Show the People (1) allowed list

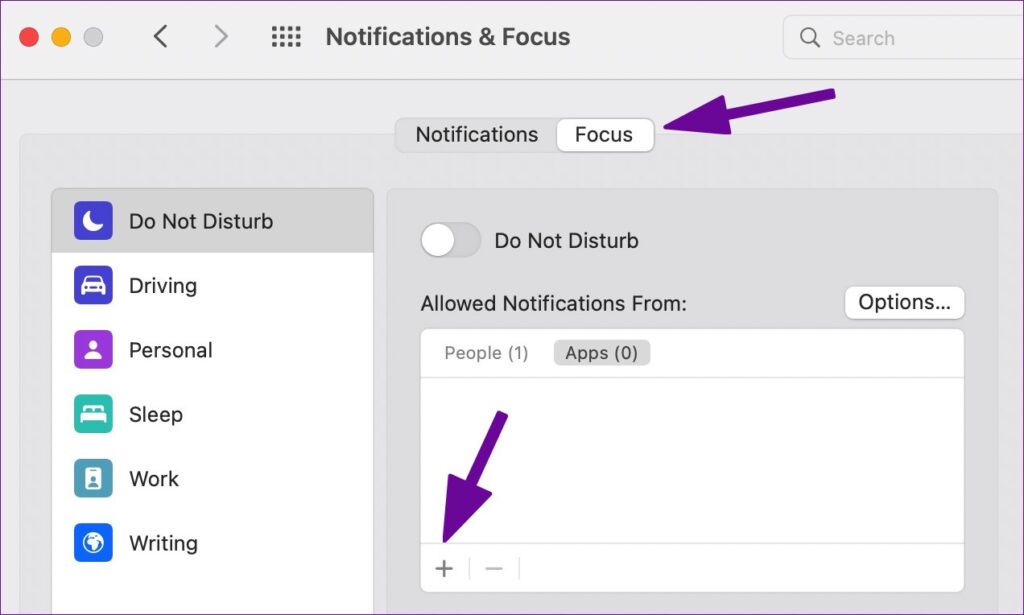point(486,353)
